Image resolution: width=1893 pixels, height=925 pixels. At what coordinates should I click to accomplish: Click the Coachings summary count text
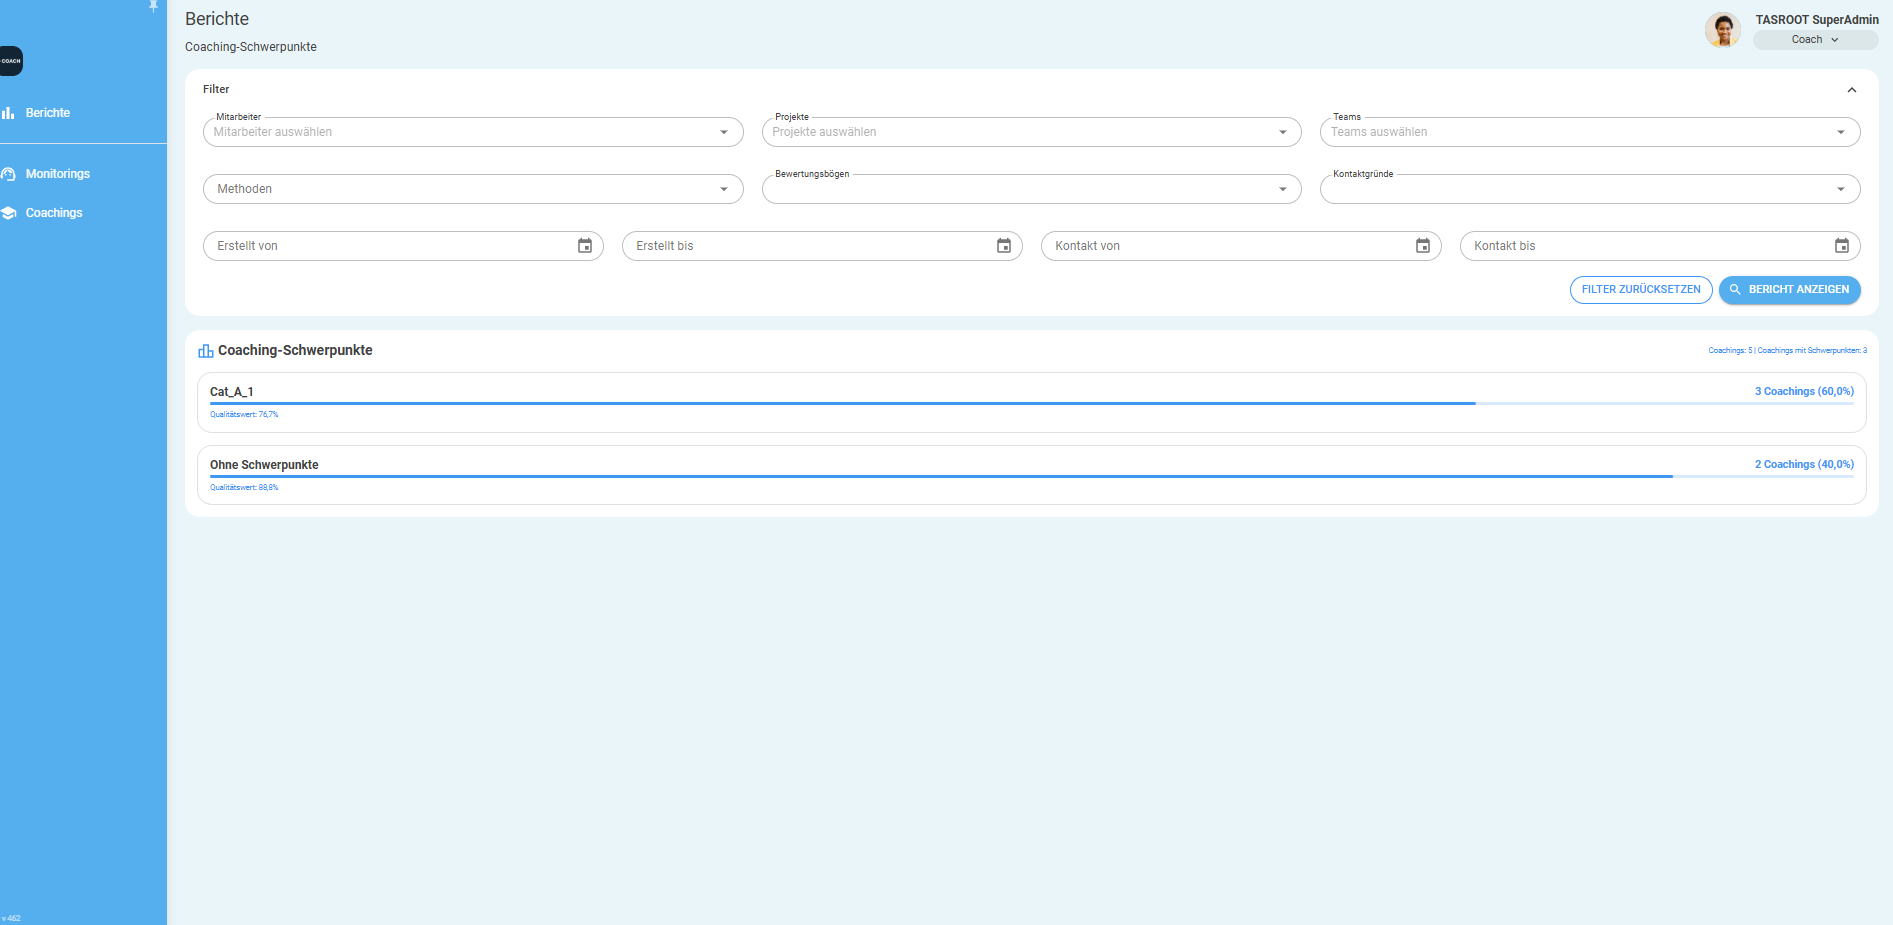pos(1787,351)
